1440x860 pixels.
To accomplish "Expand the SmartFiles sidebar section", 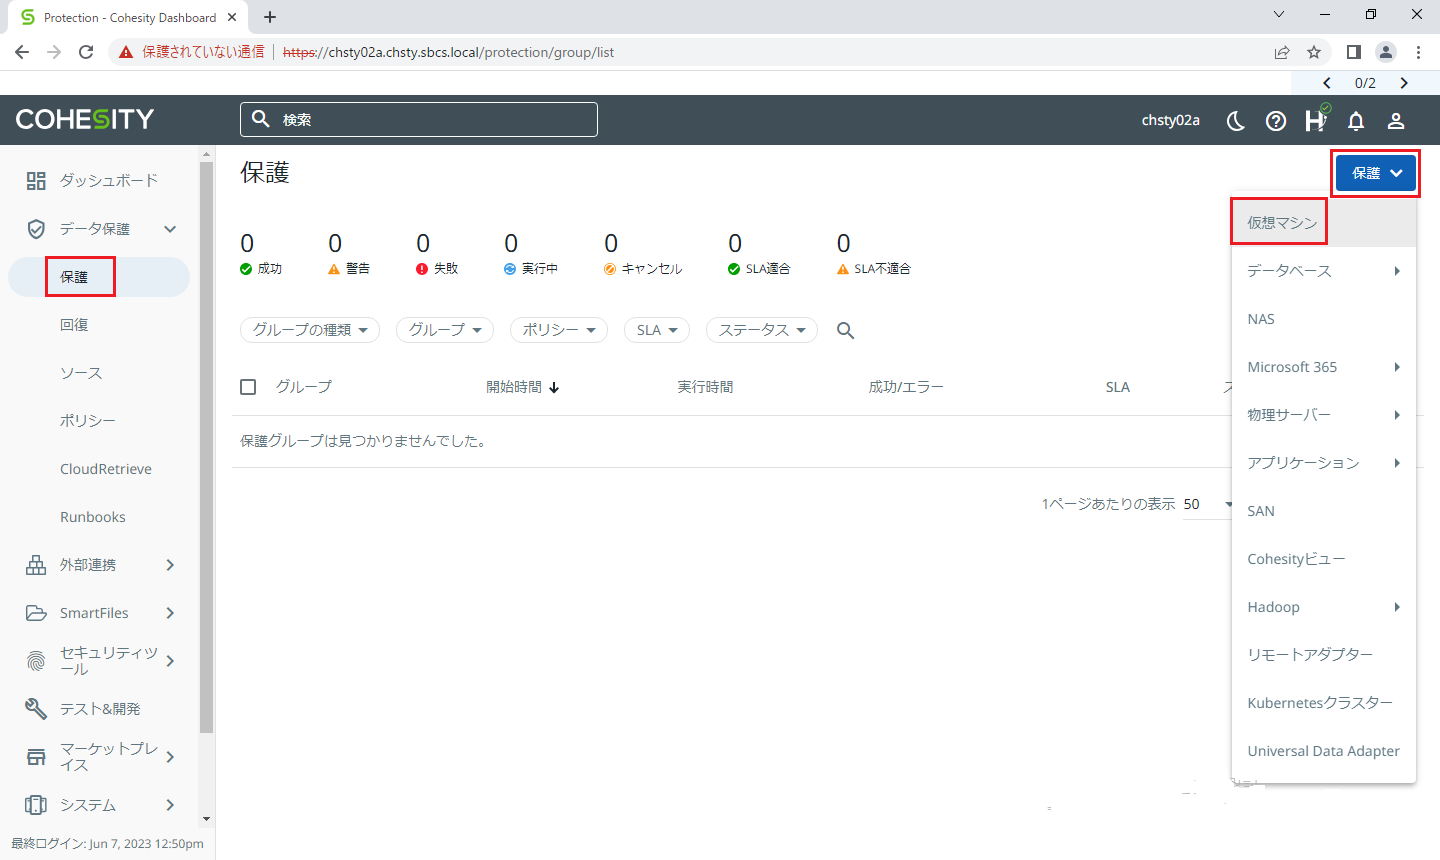I will (170, 613).
